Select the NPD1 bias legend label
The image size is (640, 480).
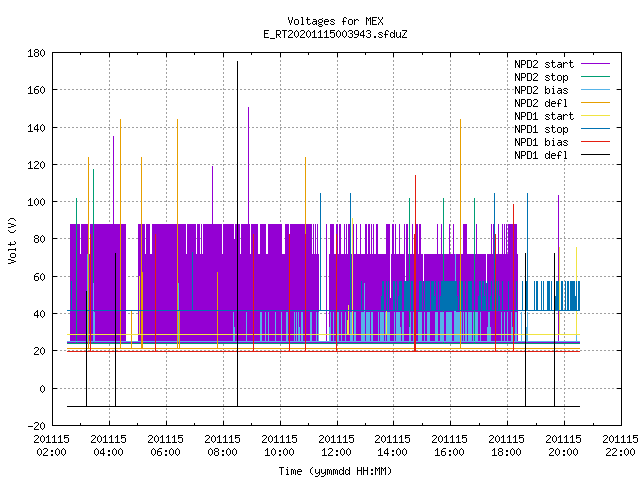(x=541, y=142)
